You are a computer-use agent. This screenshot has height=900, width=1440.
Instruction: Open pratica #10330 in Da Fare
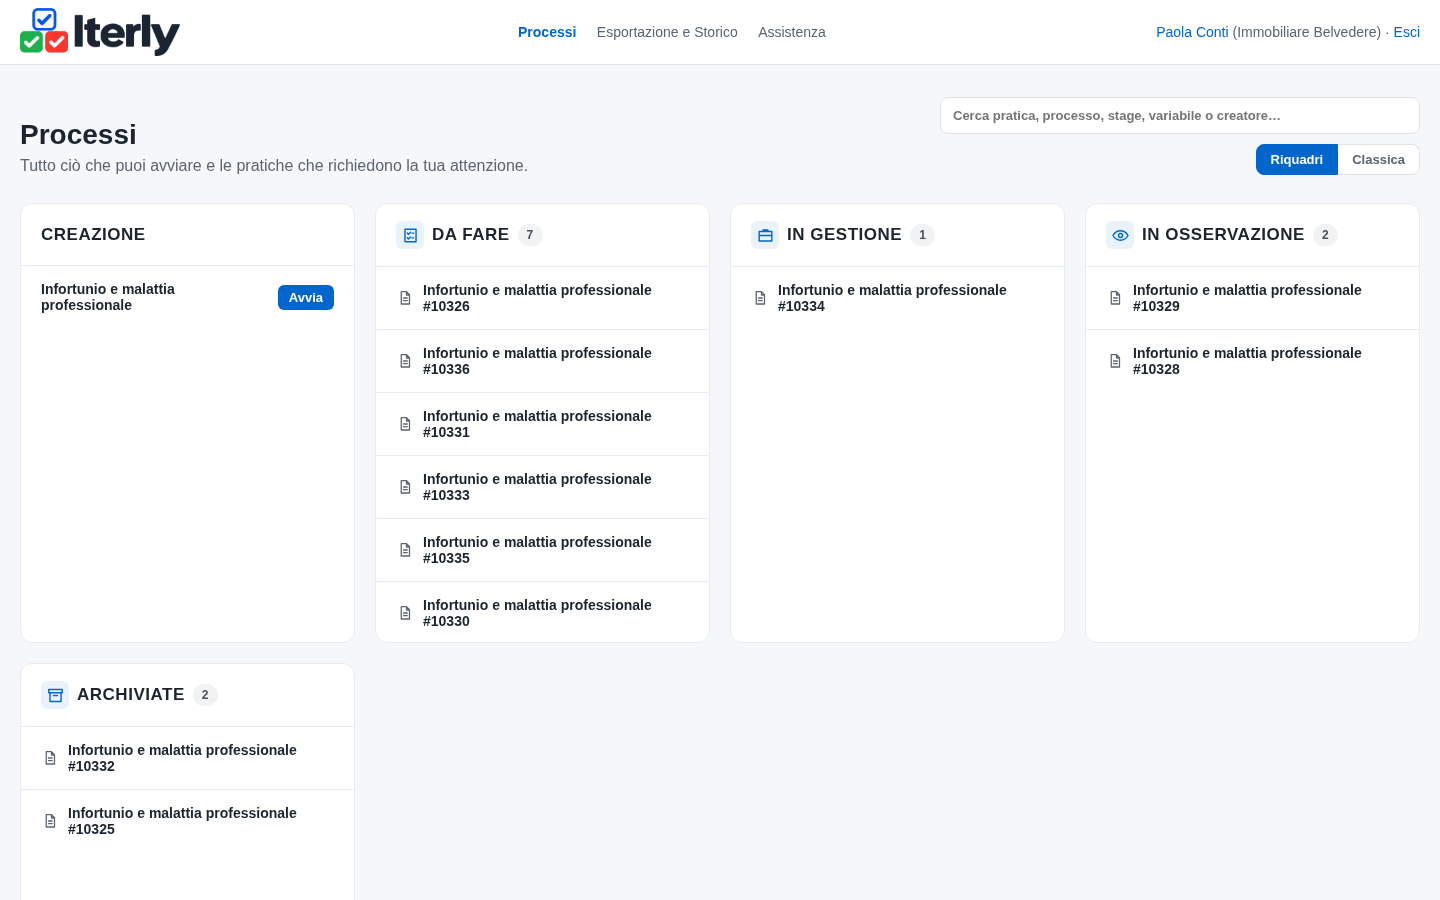[542, 613]
